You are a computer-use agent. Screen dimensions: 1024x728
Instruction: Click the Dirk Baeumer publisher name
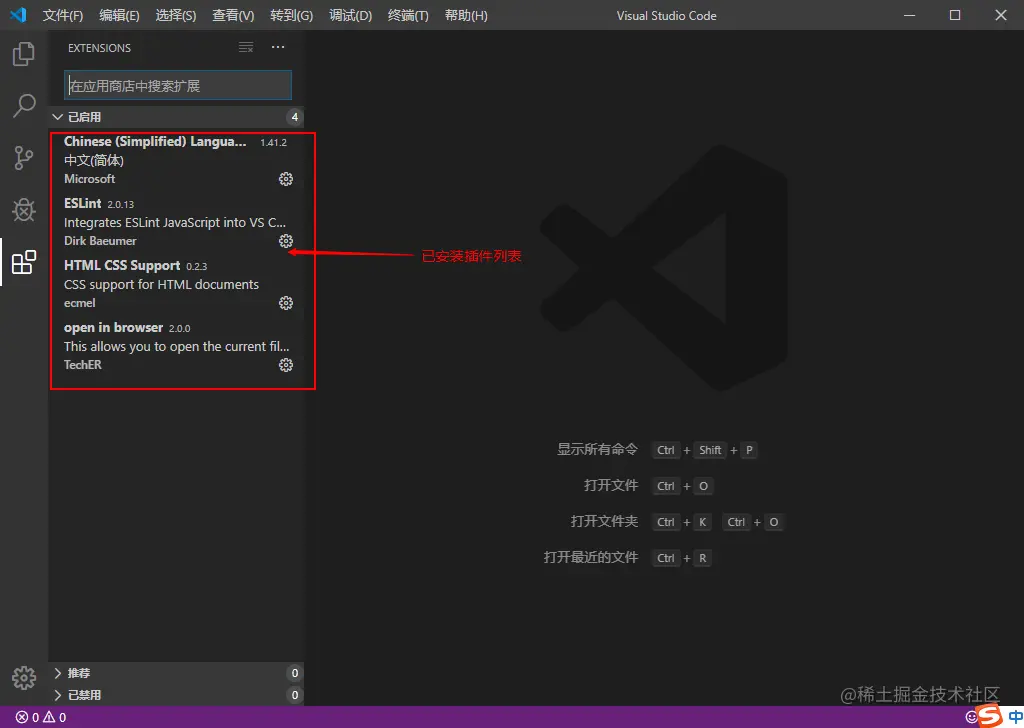pos(100,241)
